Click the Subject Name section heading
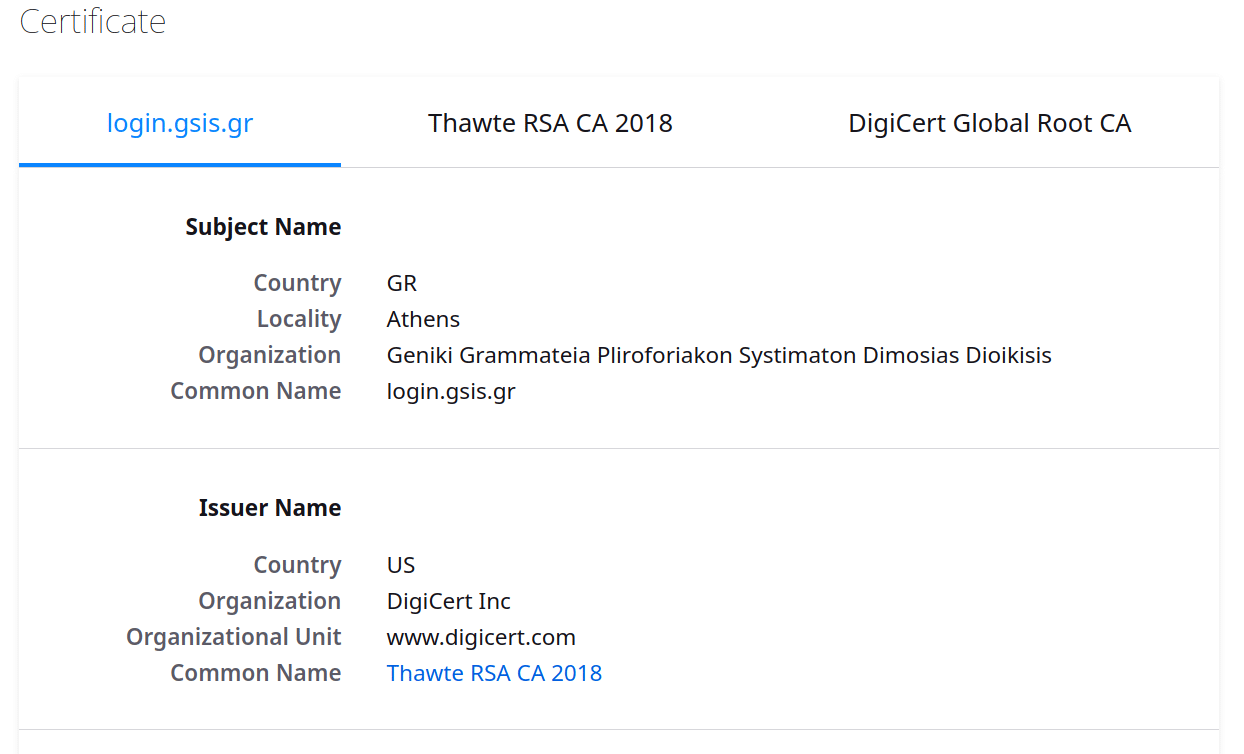This screenshot has height=754, width=1244. point(263,227)
